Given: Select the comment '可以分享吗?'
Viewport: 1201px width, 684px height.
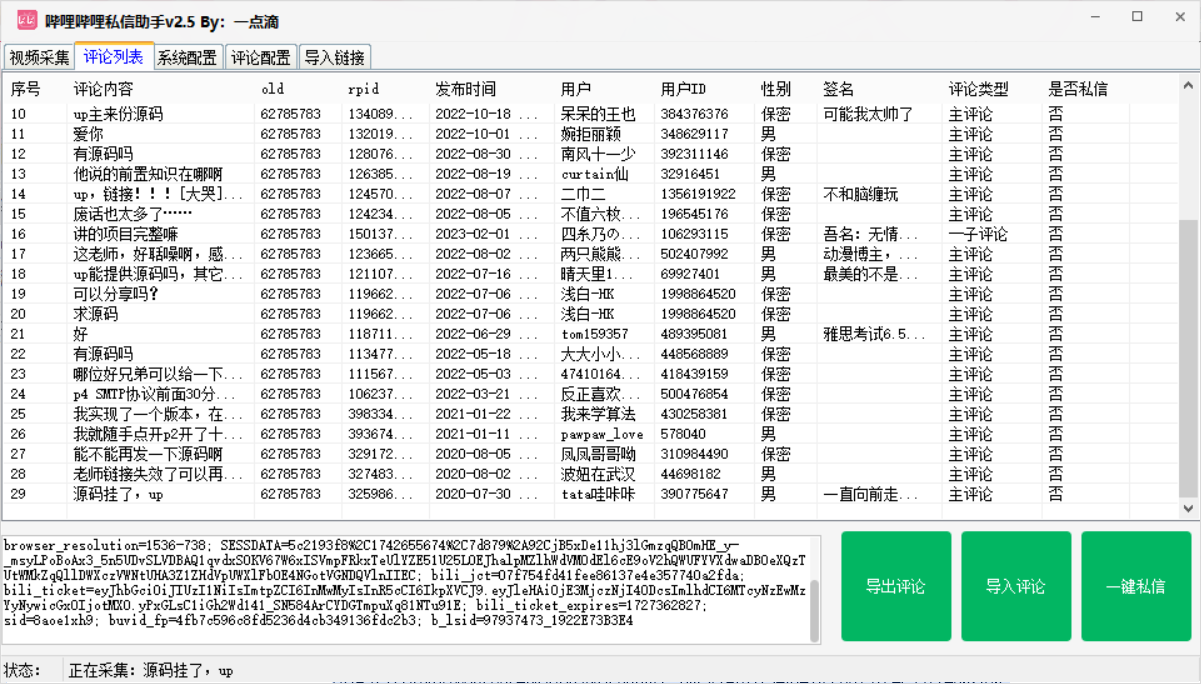Looking at the screenshot, I should [x=116, y=294].
